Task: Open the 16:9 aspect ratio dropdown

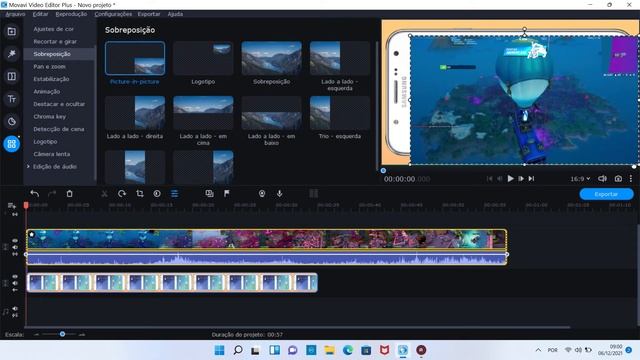Action: point(580,178)
